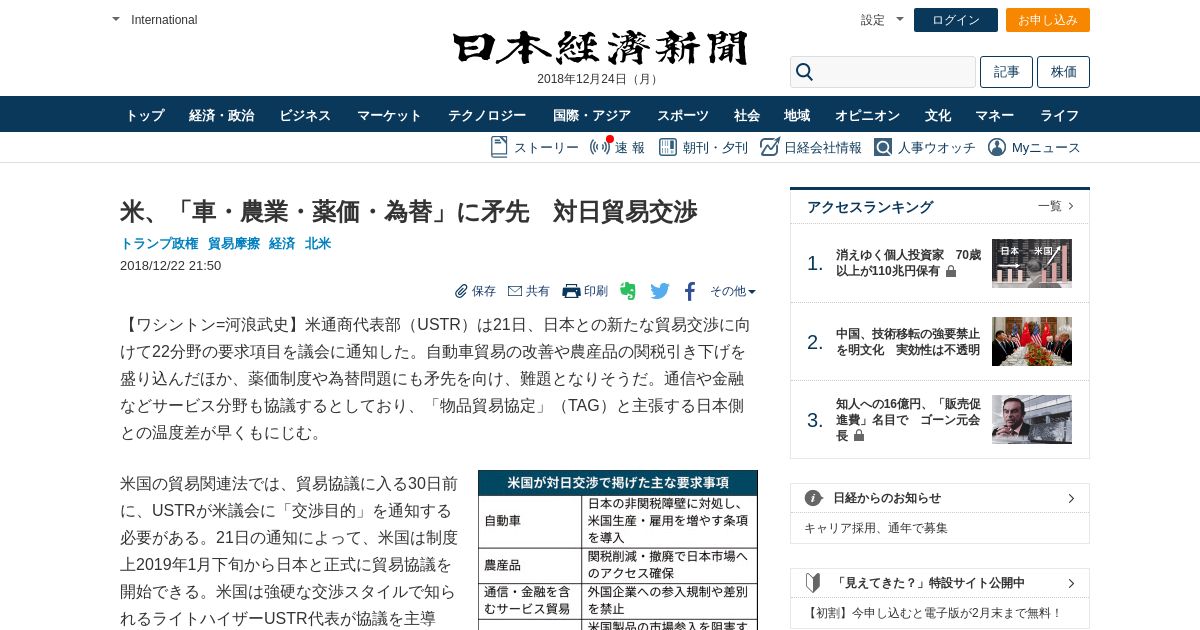Click the 印刷 printer icon
Screen dimensions: 1200x630
point(571,291)
